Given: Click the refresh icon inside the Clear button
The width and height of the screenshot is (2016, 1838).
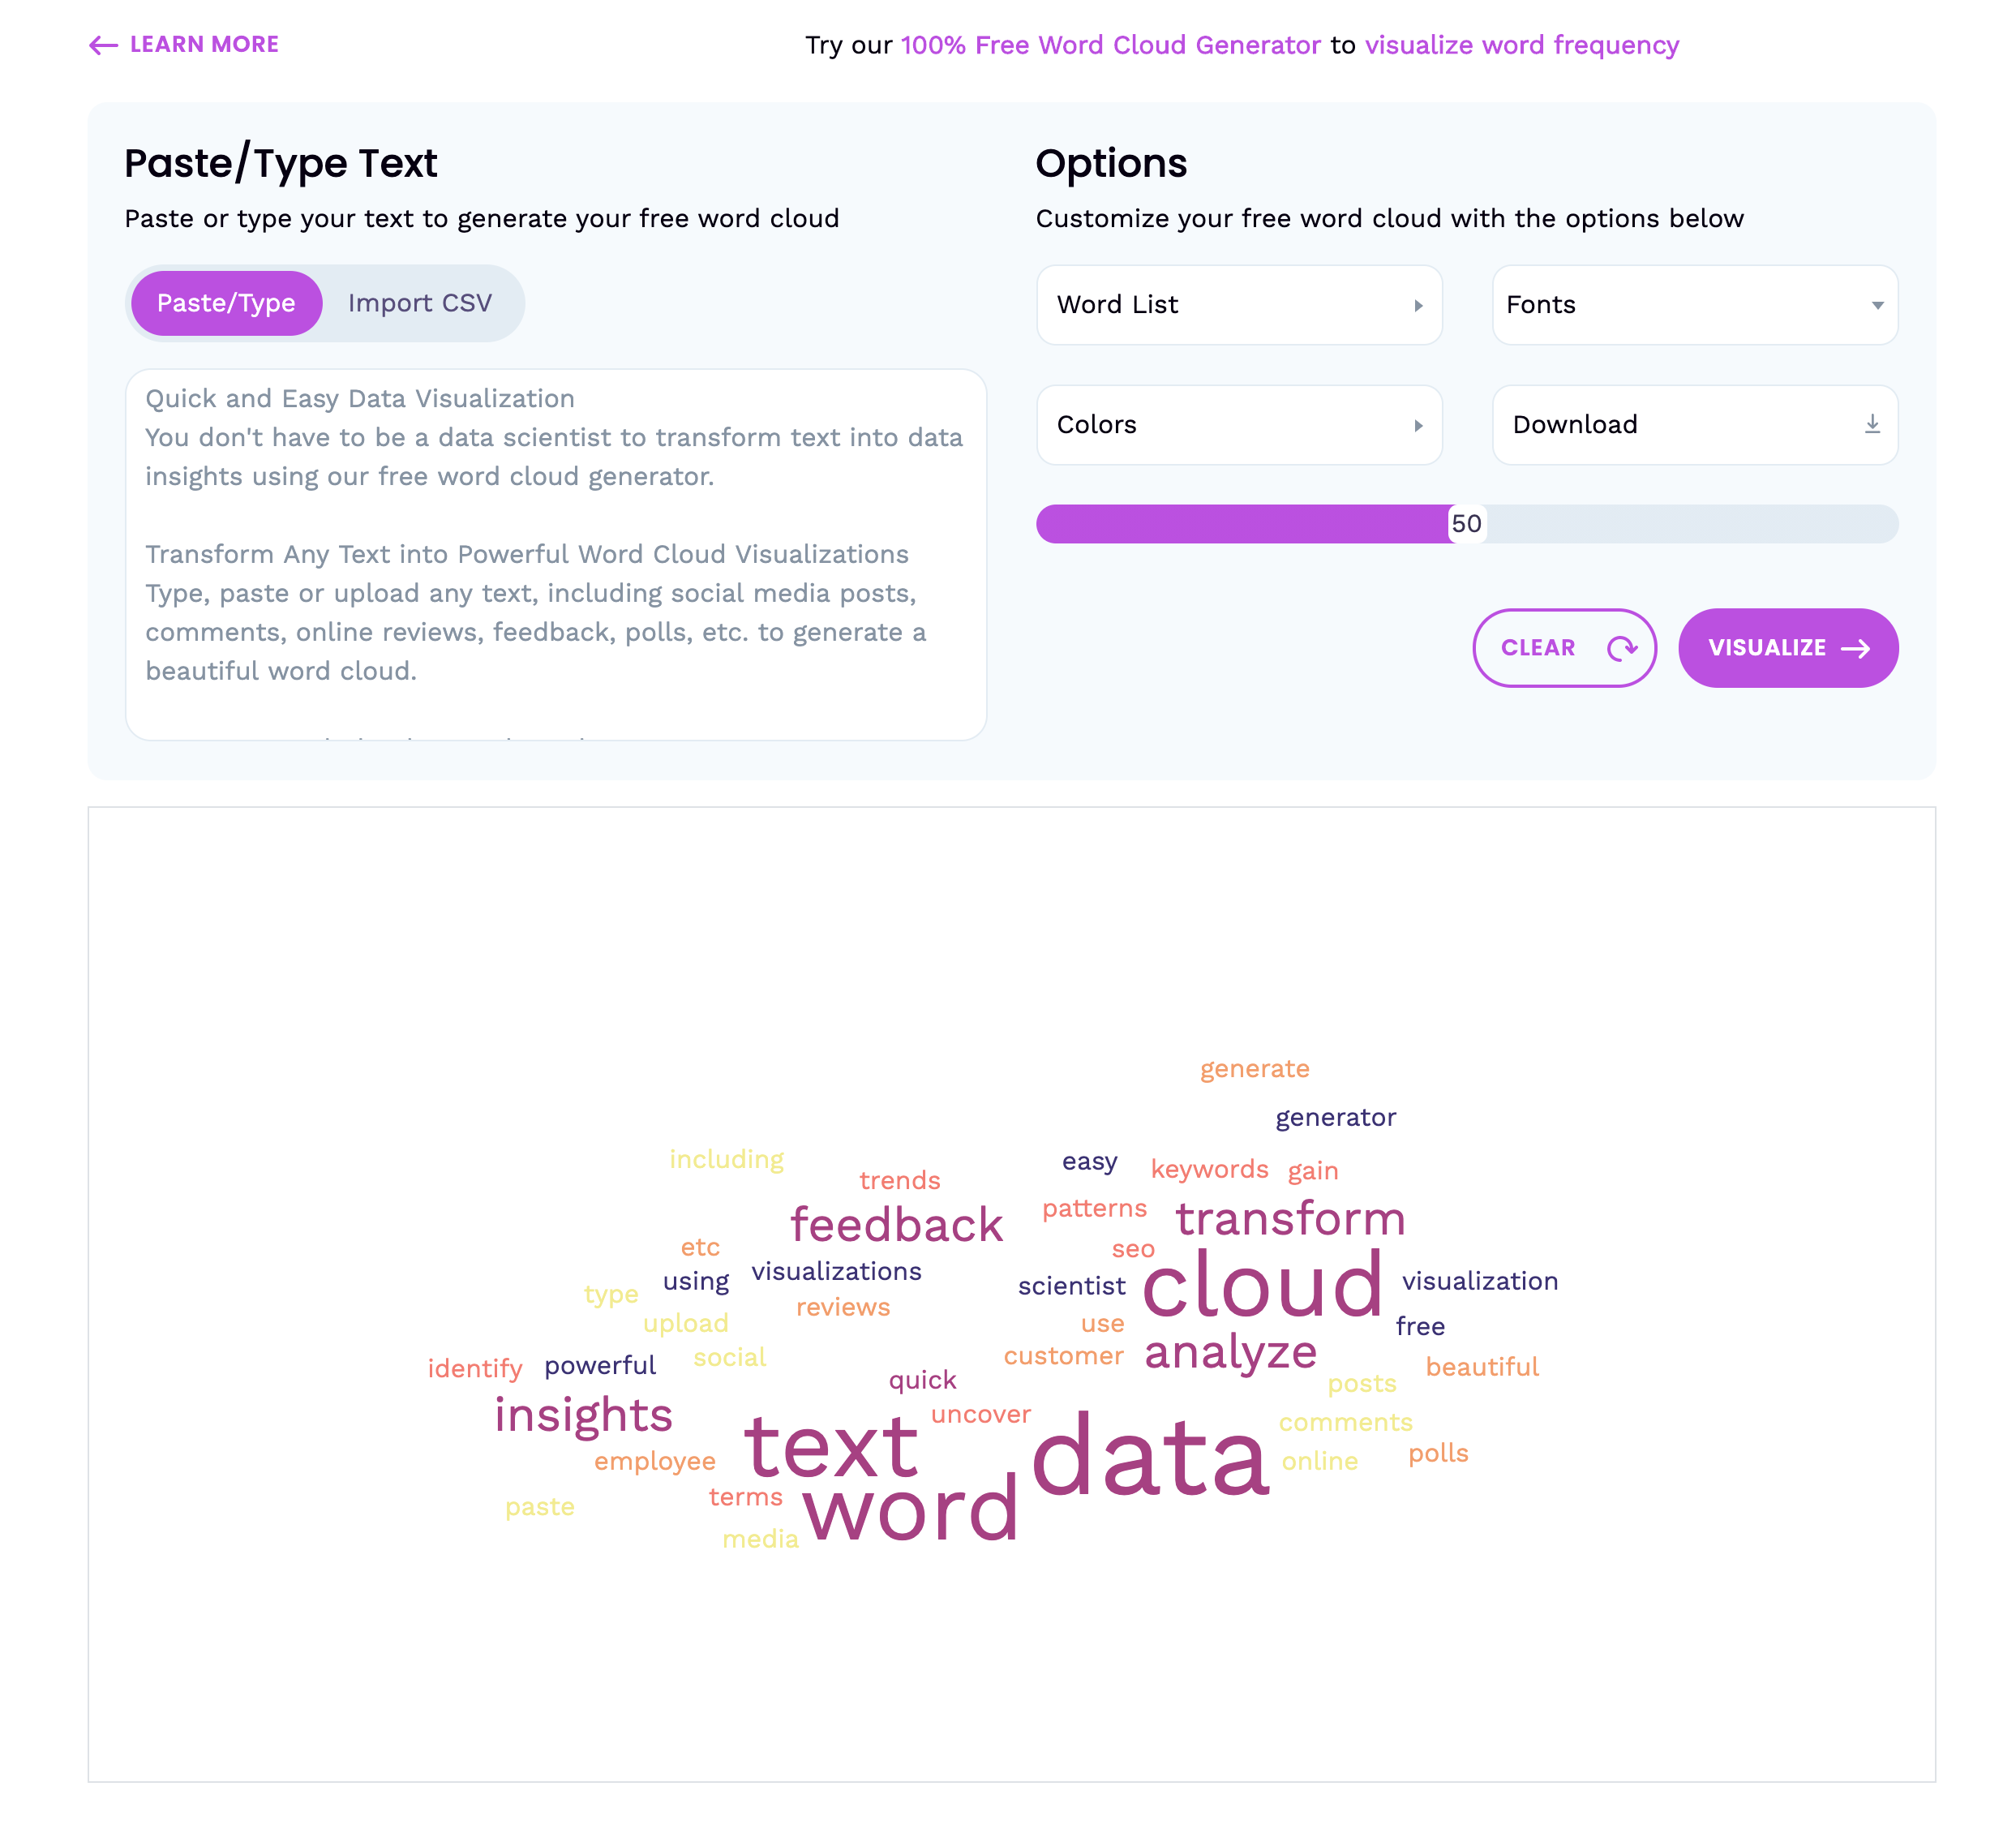Looking at the screenshot, I should click(1622, 648).
